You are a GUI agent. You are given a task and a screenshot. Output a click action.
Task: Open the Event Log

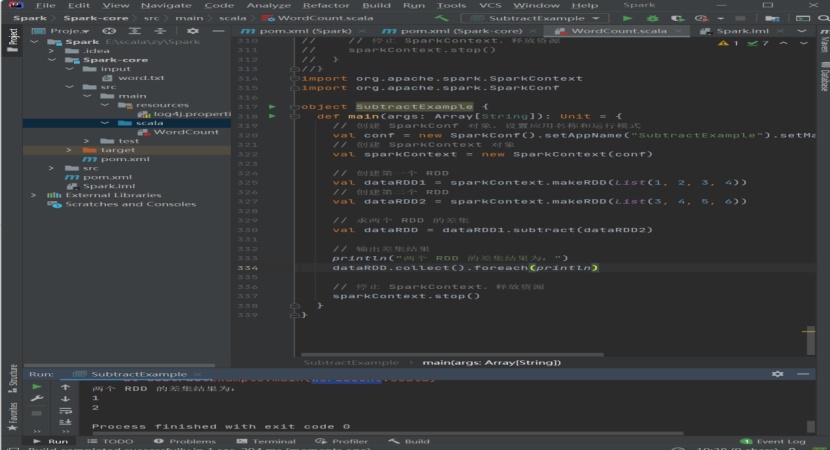pyautogui.click(x=773, y=441)
